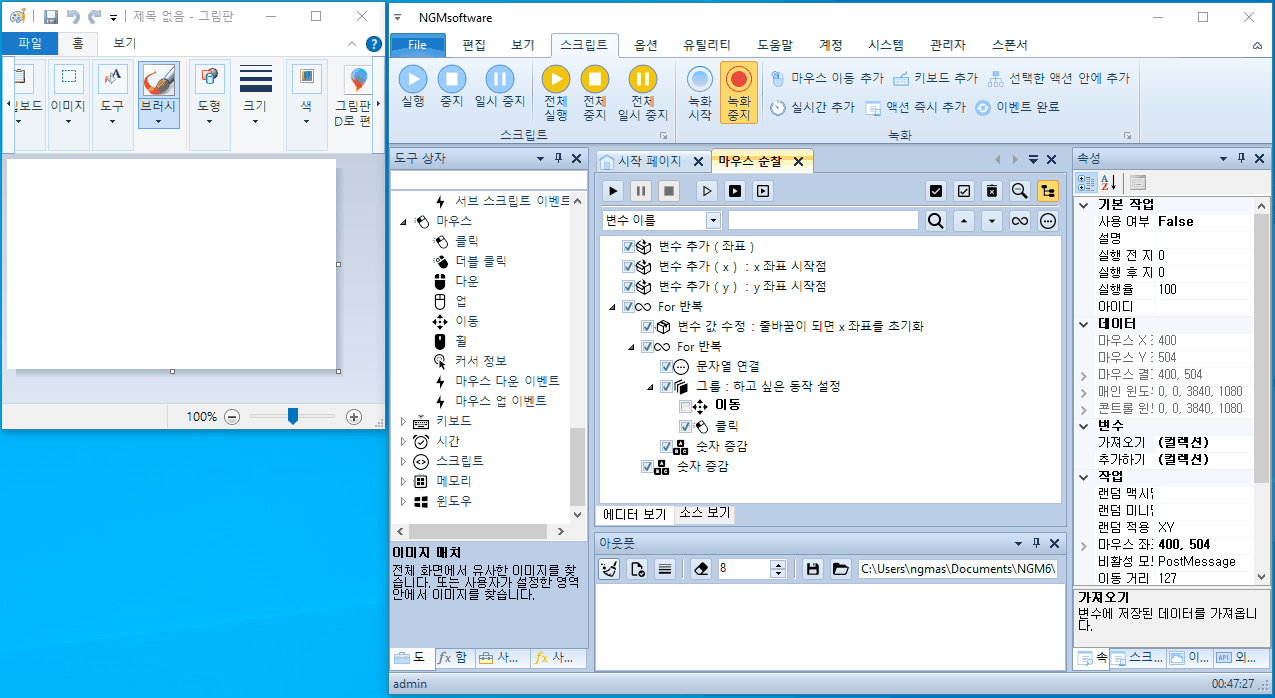
Task: Uncheck the 문자열 연결 checkbox
Action: 666,366
